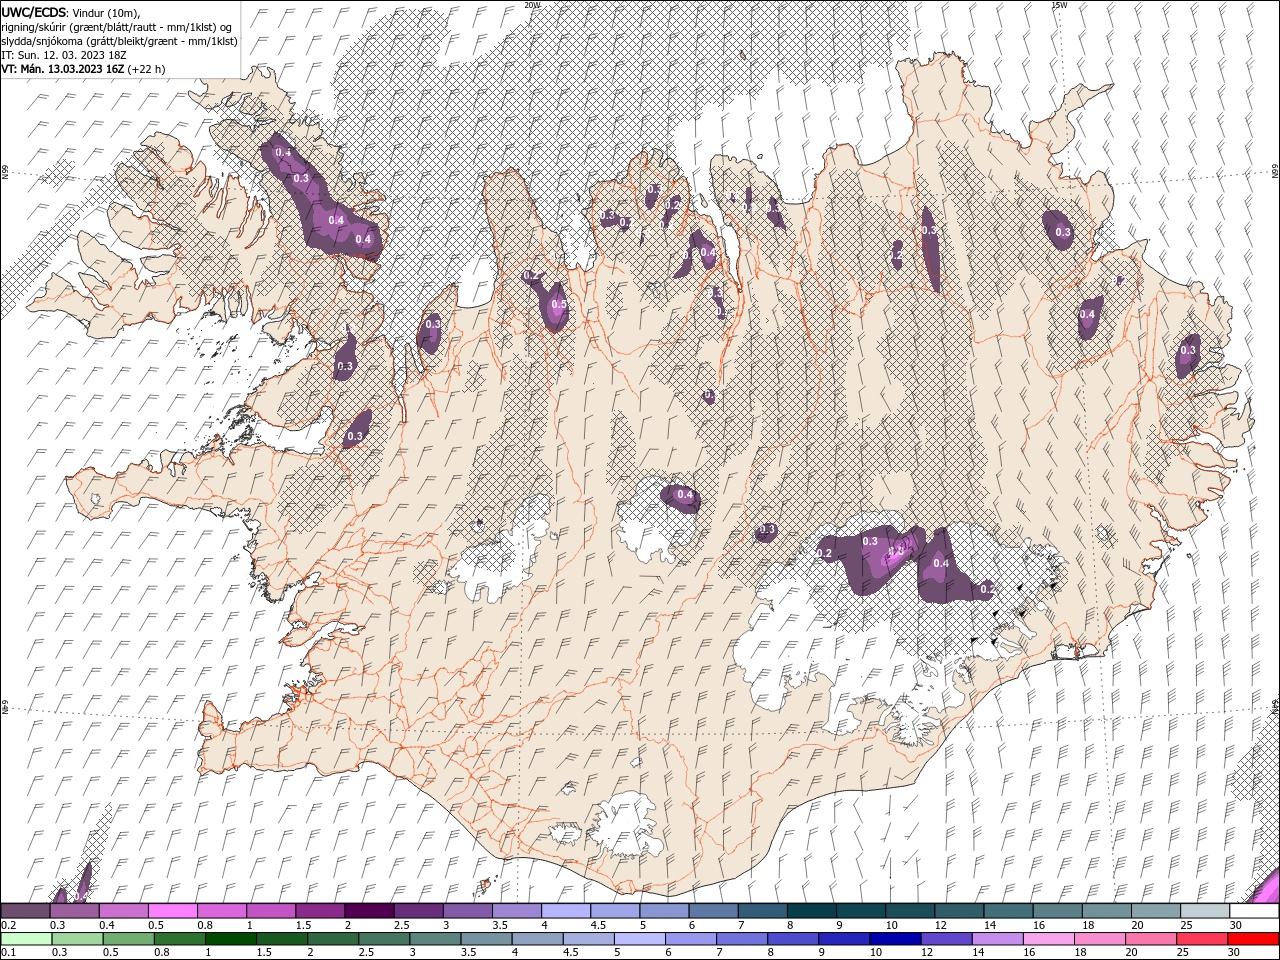Image resolution: width=1280 pixels, height=960 pixels.
Task: Select the 'IT: Sun. 12. 03. 2023 18Z' line
Action: click(64, 55)
